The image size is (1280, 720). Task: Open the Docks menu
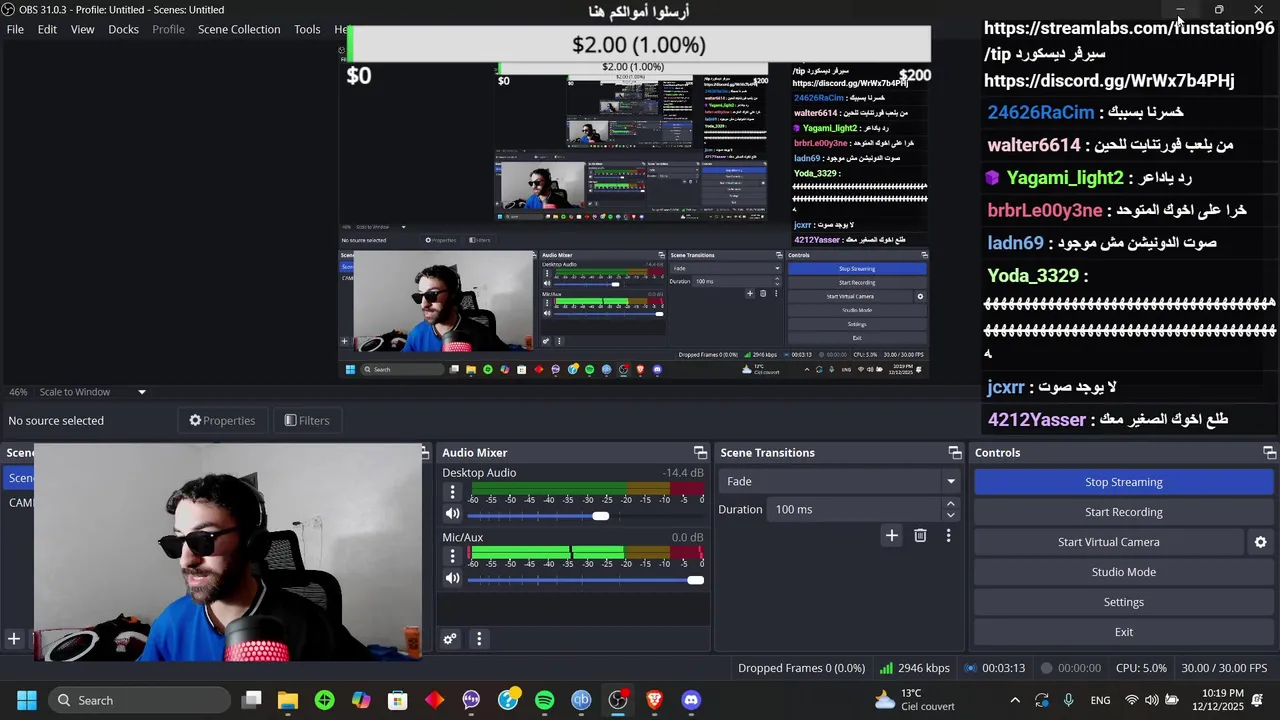[x=123, y=29]
